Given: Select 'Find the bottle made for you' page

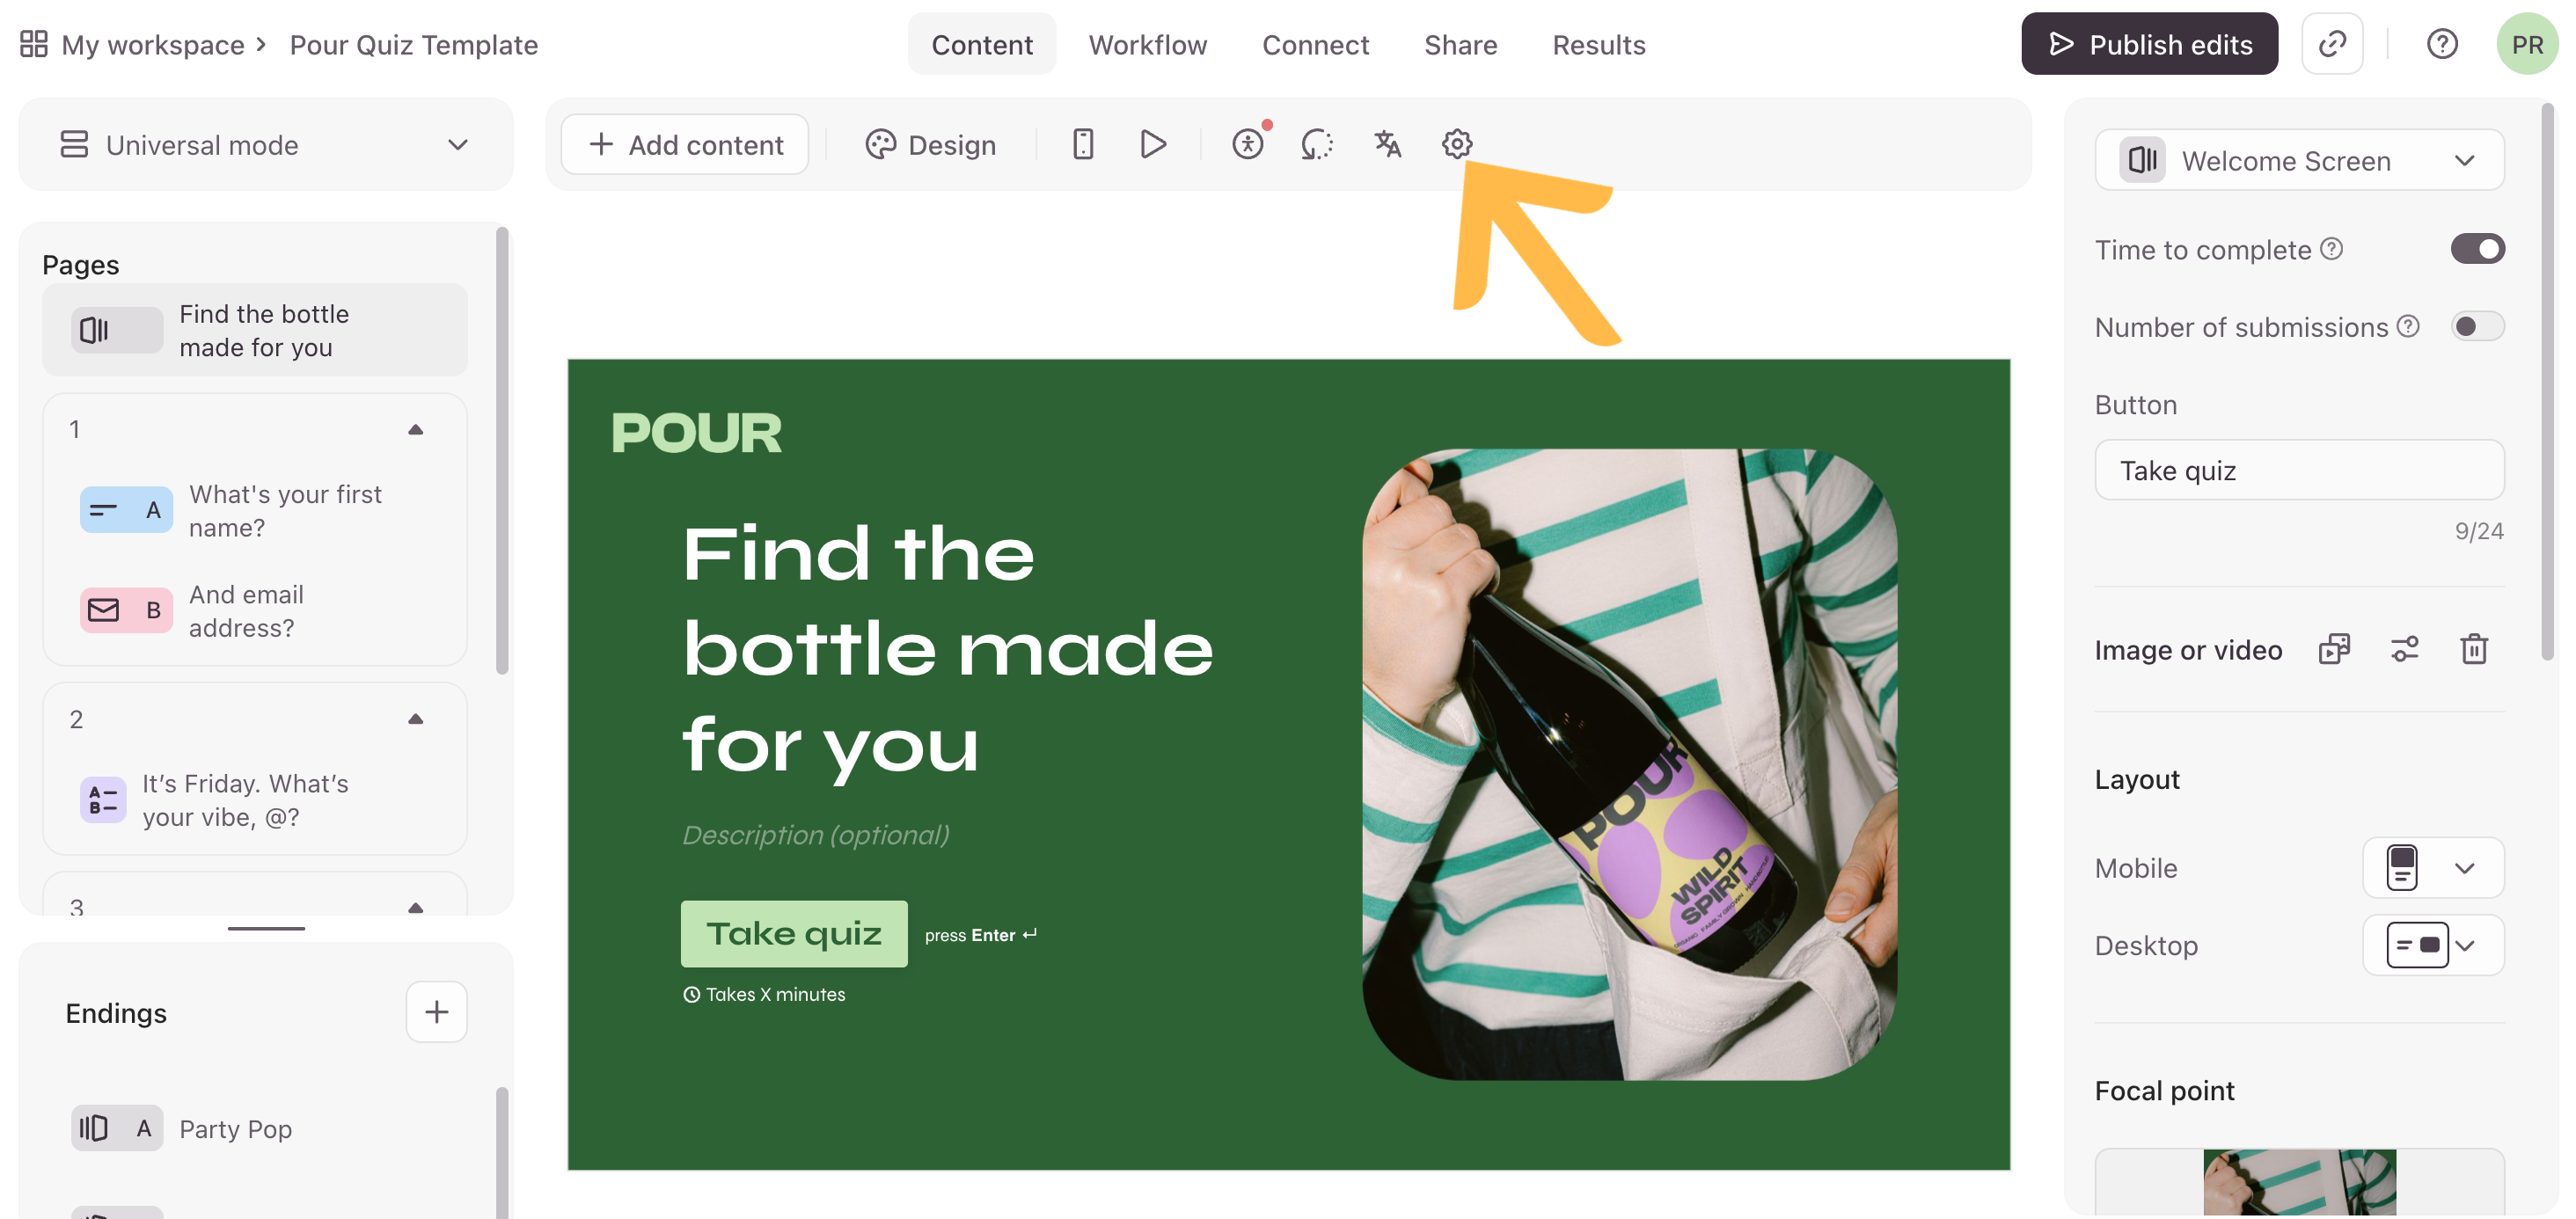Looking at the screenshot, I should coord(254,330).
